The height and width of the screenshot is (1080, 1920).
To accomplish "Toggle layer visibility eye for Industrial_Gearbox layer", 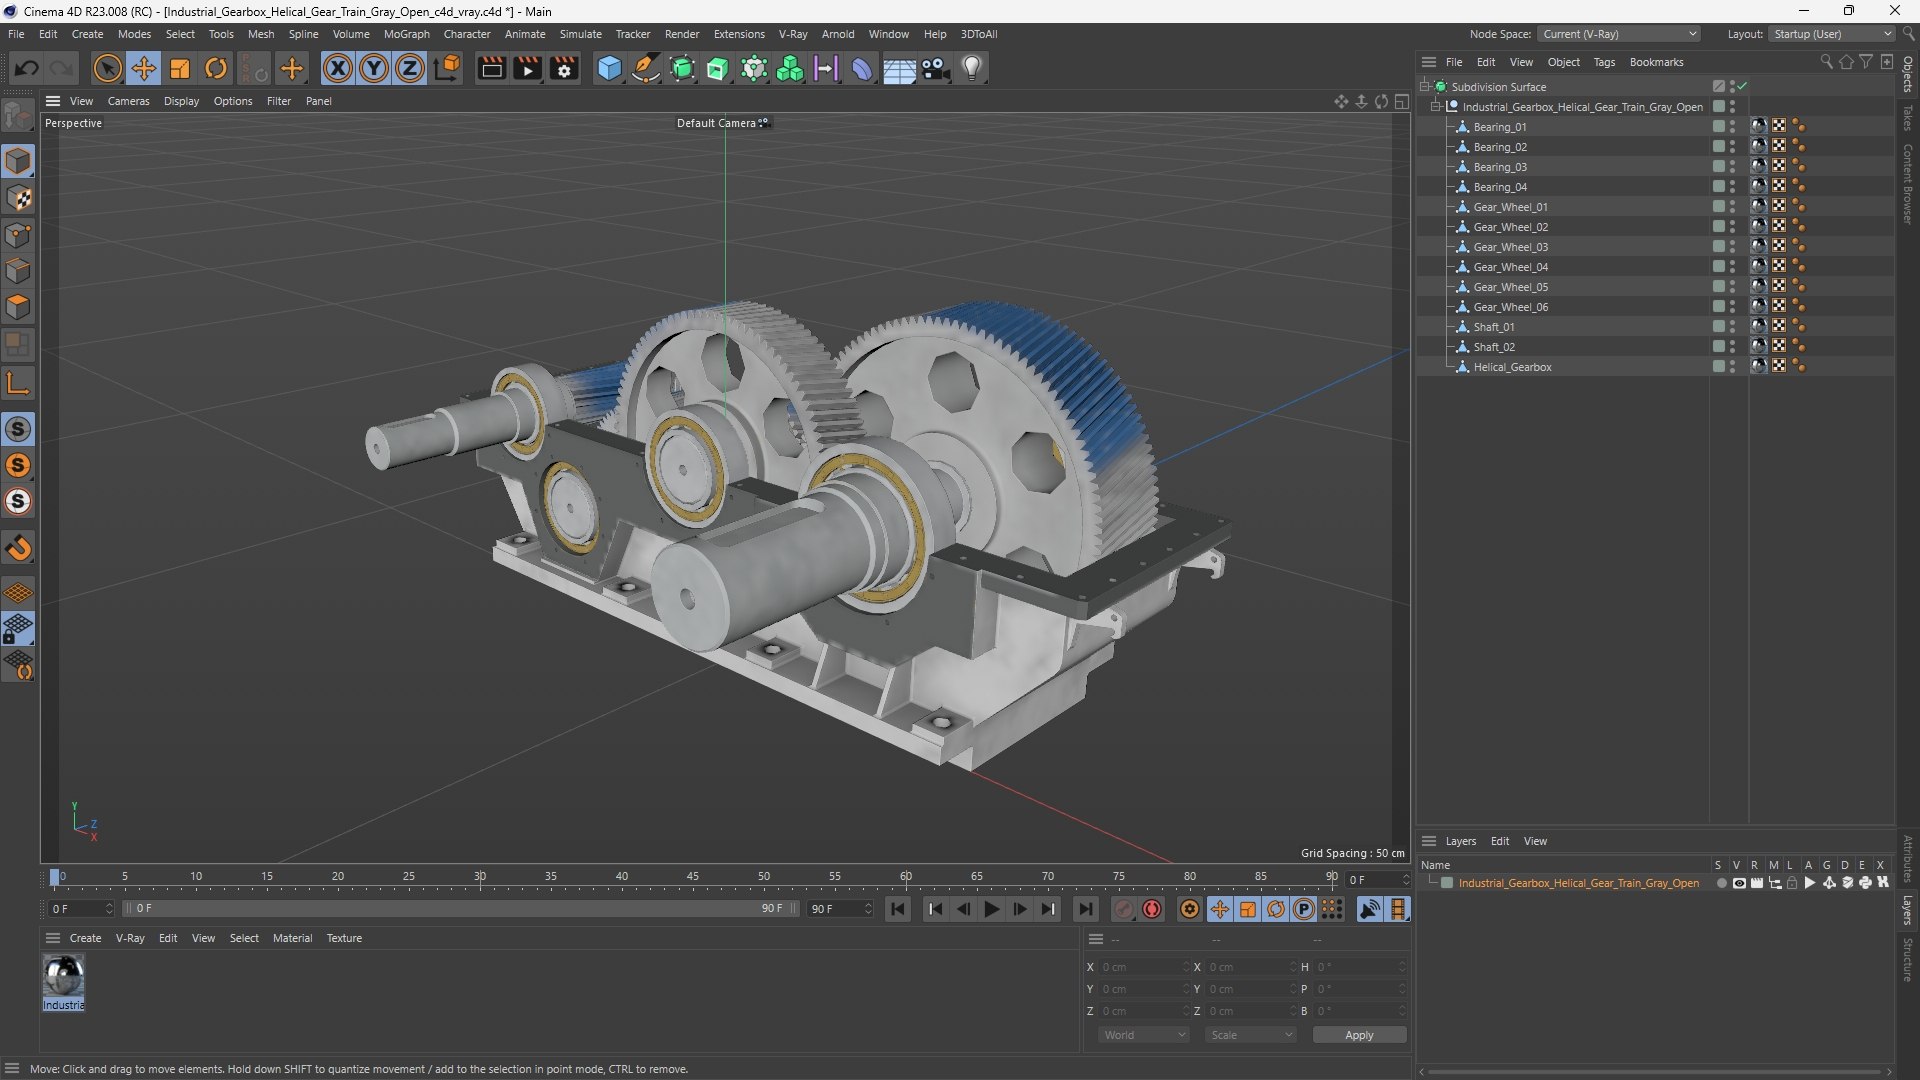I will (x=1739, y=883).
